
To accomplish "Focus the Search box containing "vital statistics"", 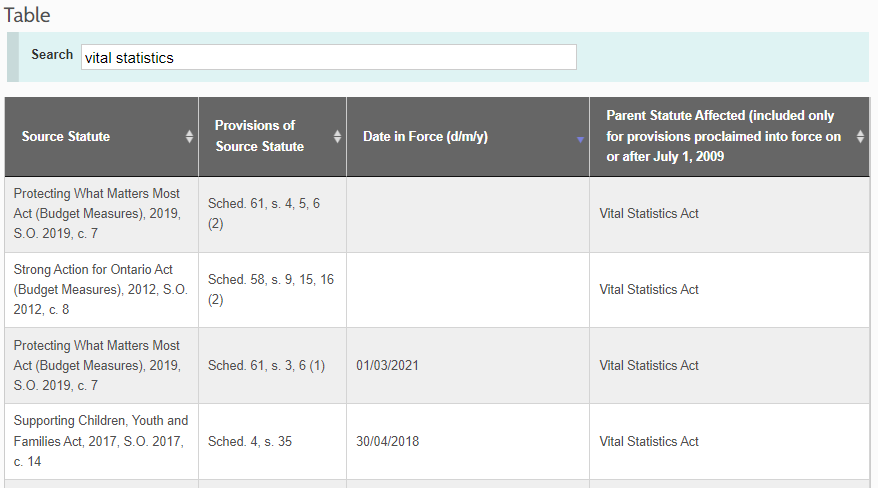I will click(328, 58).
